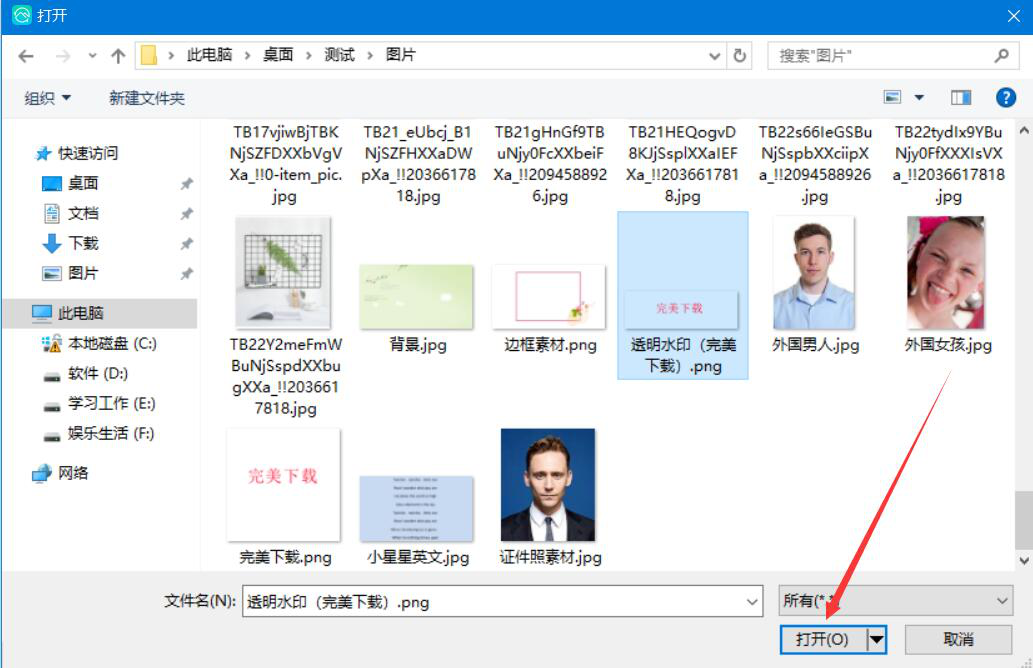The image size is (1033, 668).
Task: Select 证件照素材.jpg thumbnail
Action: [548, 485]
